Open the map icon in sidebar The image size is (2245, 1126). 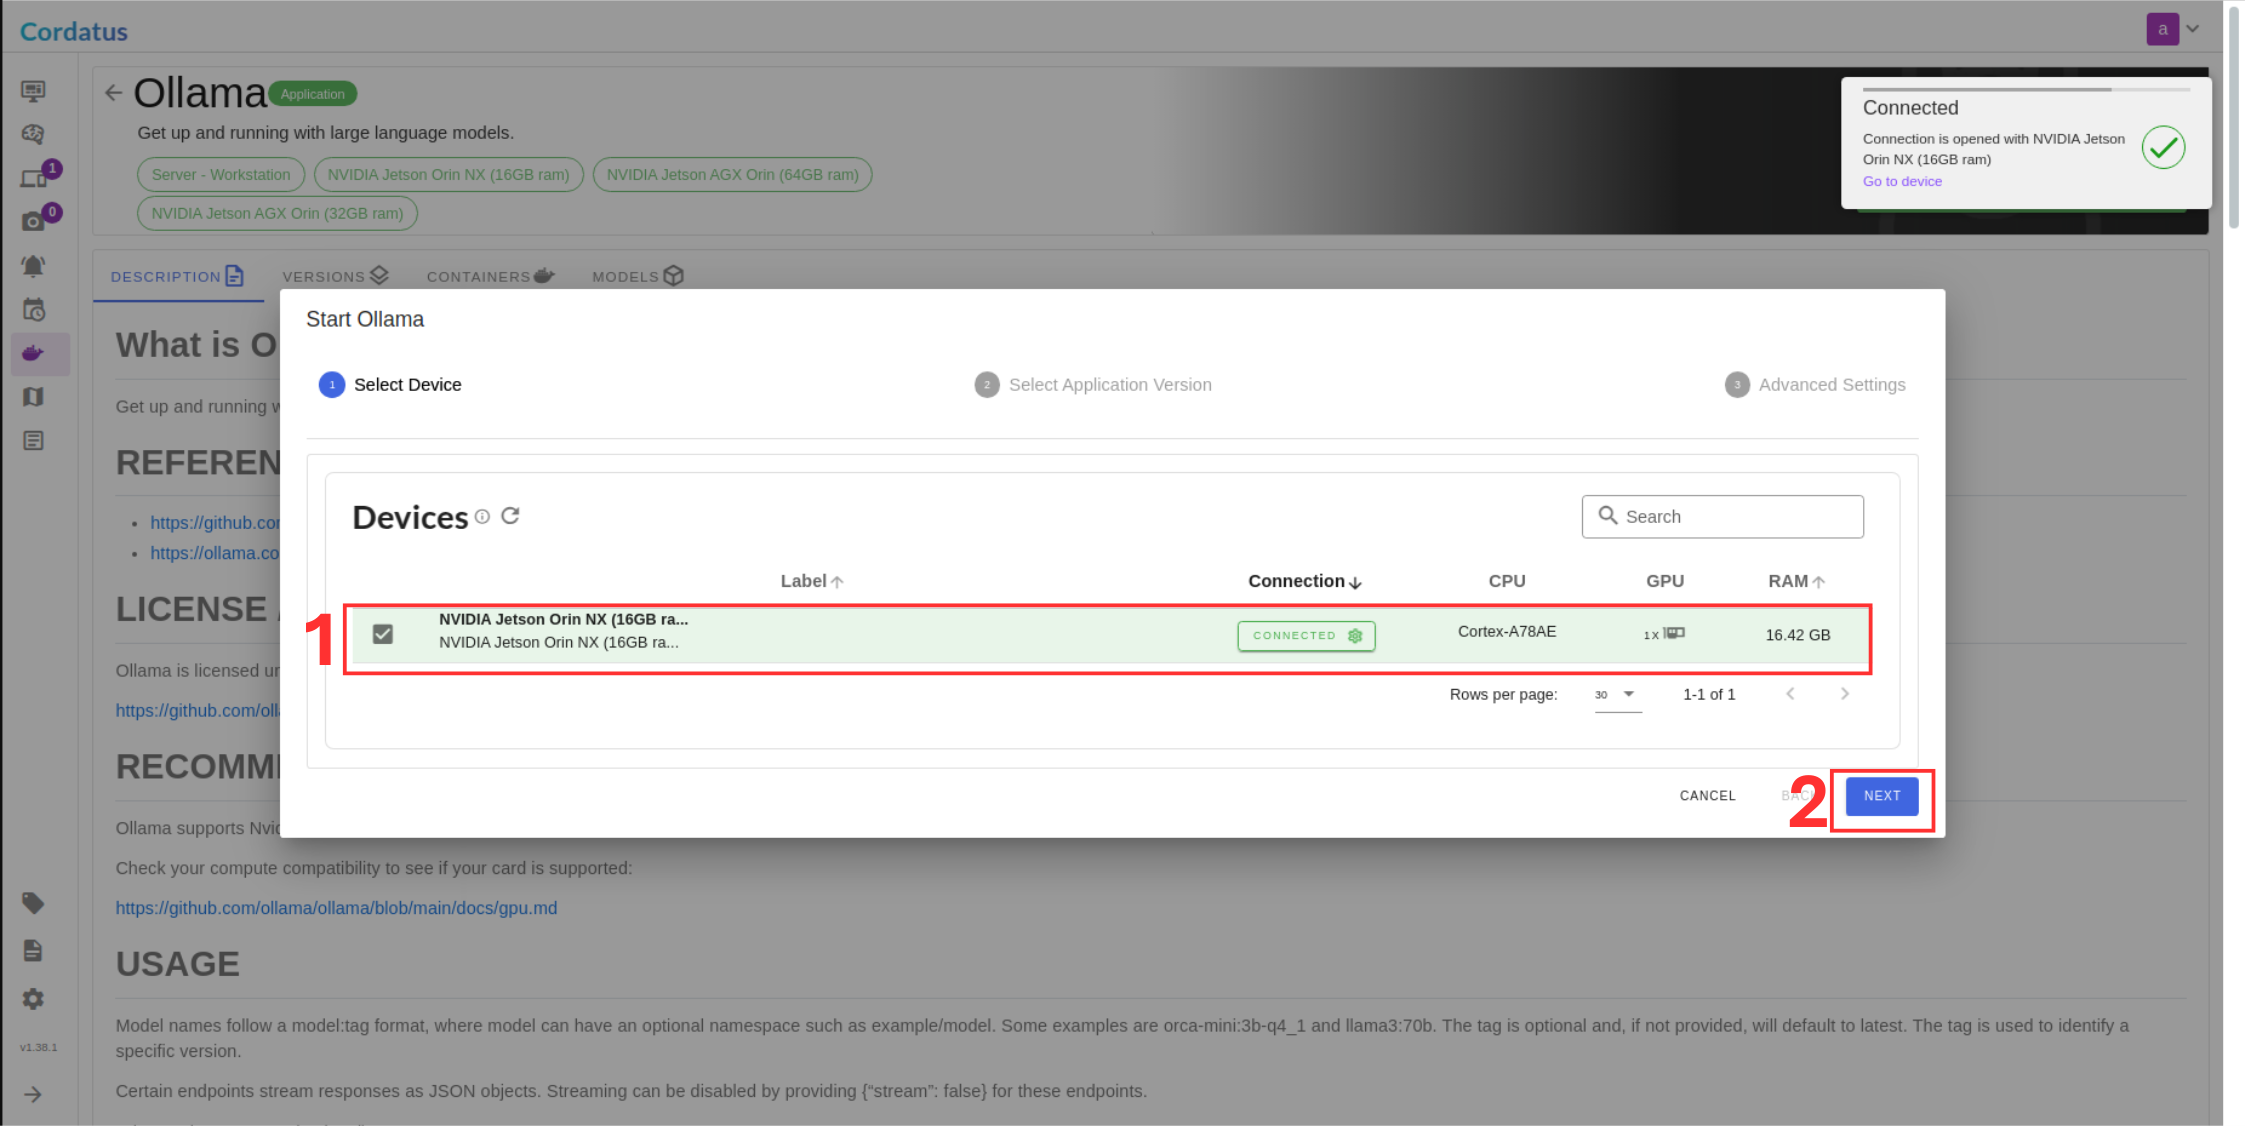33,397
